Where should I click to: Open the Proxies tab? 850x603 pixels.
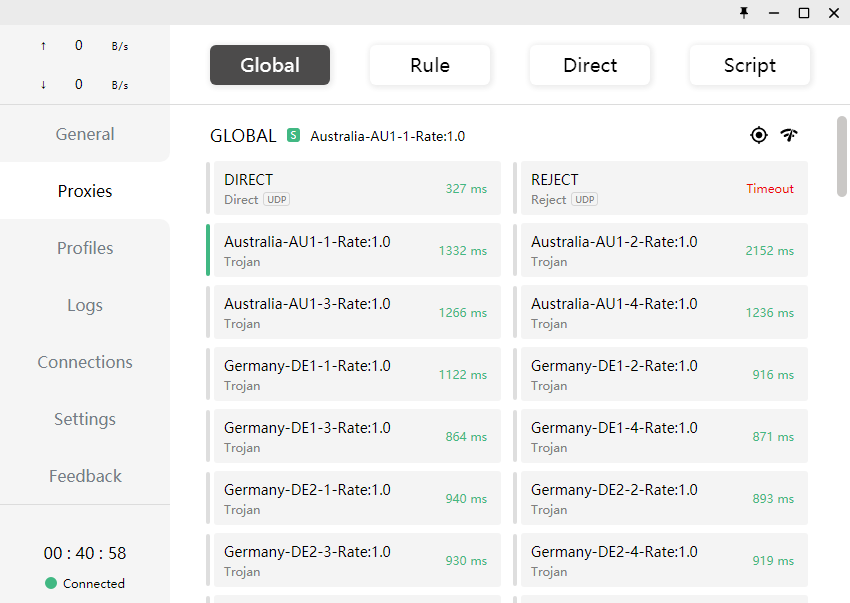click(x=85, y=191)
